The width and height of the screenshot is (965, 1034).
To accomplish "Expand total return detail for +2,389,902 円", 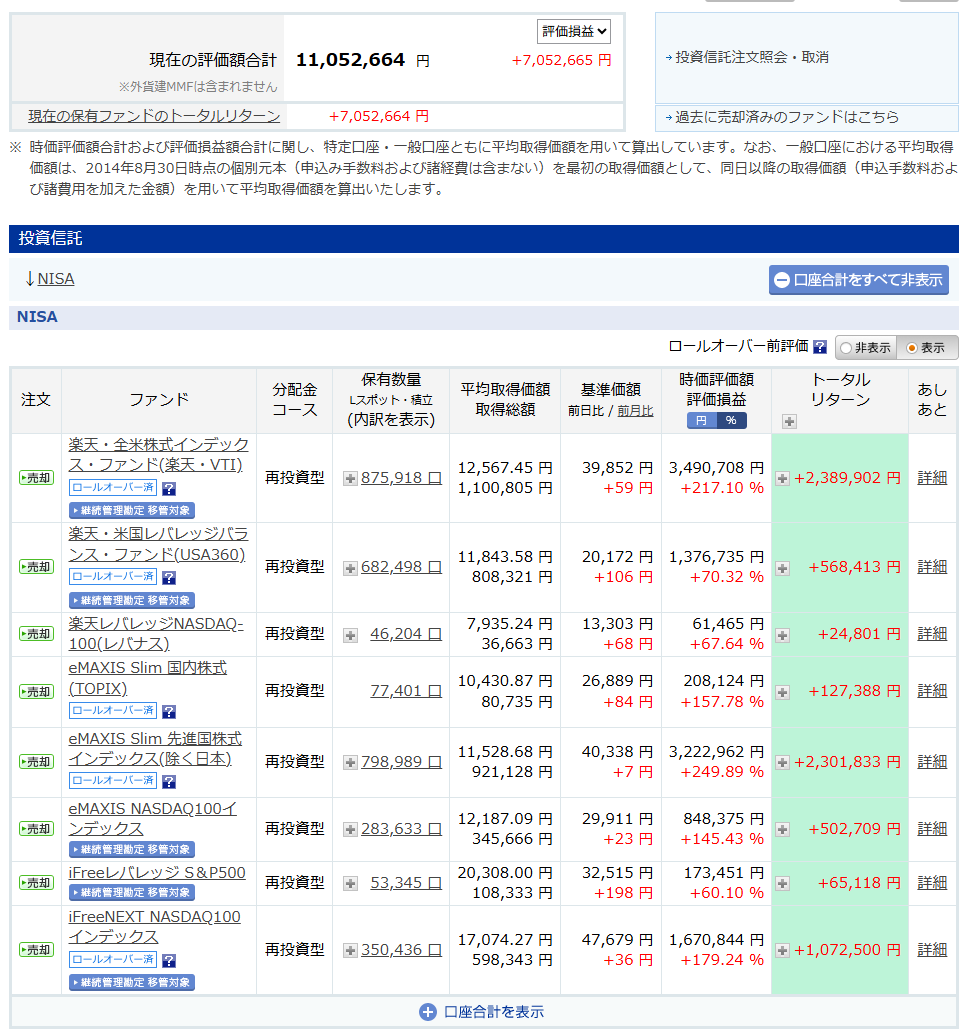I will coord(782,479).
